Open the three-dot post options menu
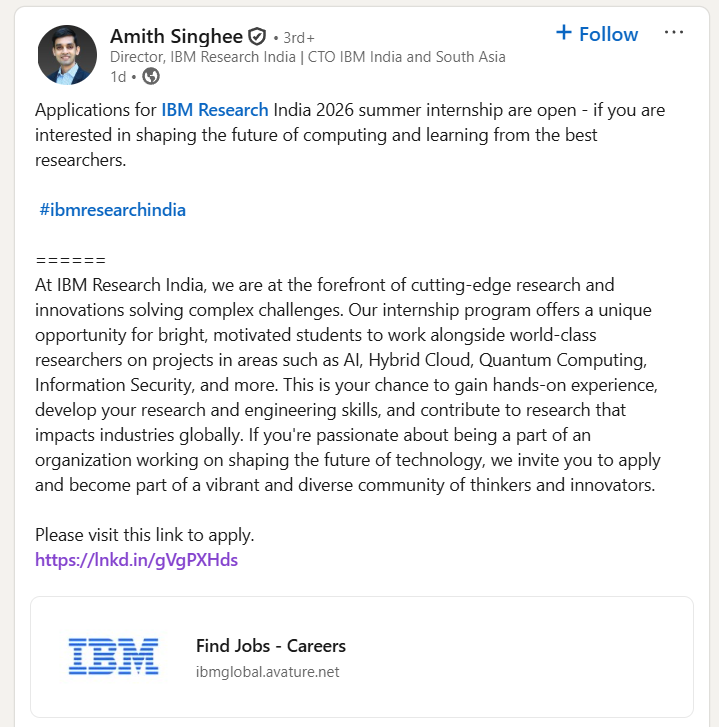This screenshot has height=727, width=719. coord(674,33)
